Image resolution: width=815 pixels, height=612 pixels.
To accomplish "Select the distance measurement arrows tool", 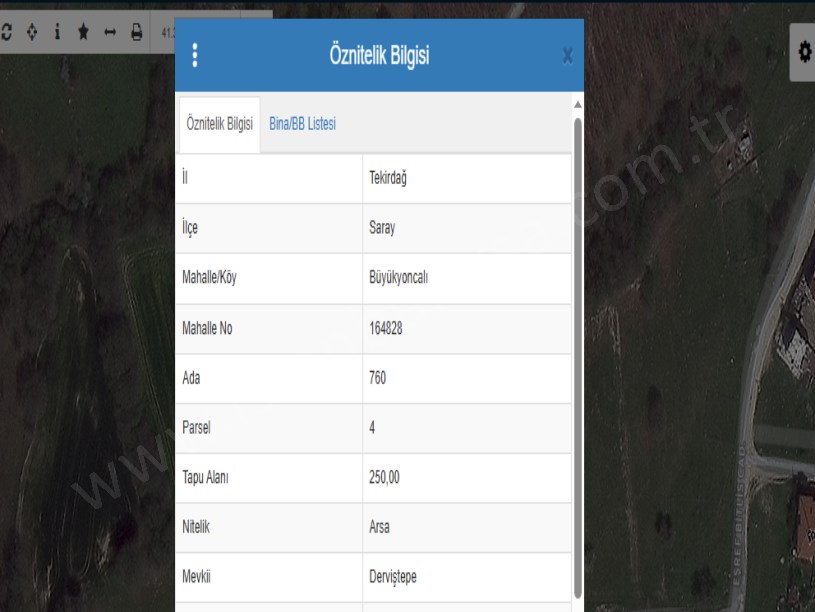I will 111,31.
